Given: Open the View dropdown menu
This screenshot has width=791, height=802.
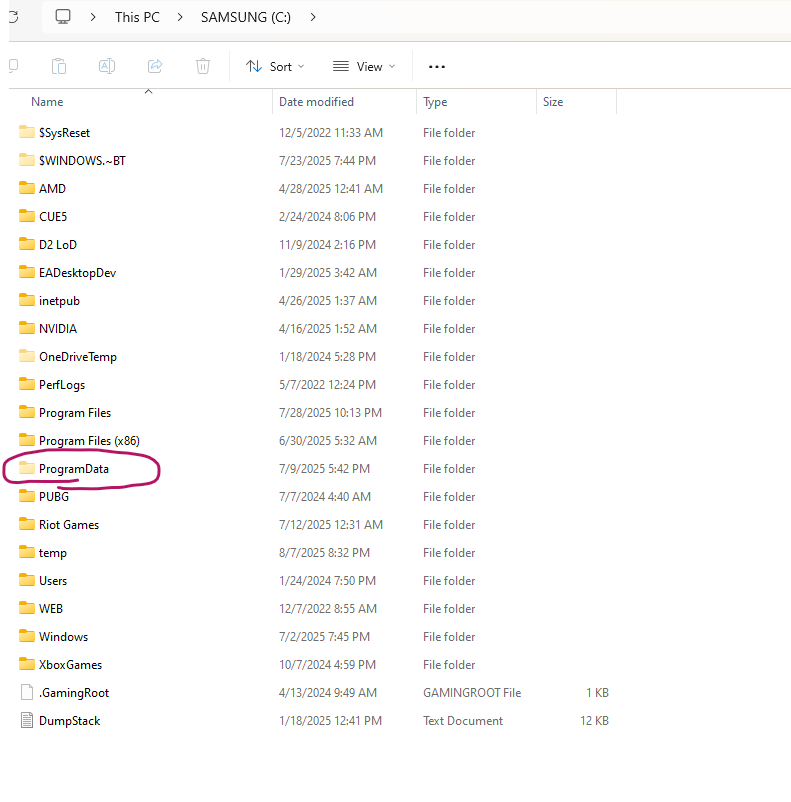Looking at the screenshot, I should pyautogui.click(x=364, y=66).
